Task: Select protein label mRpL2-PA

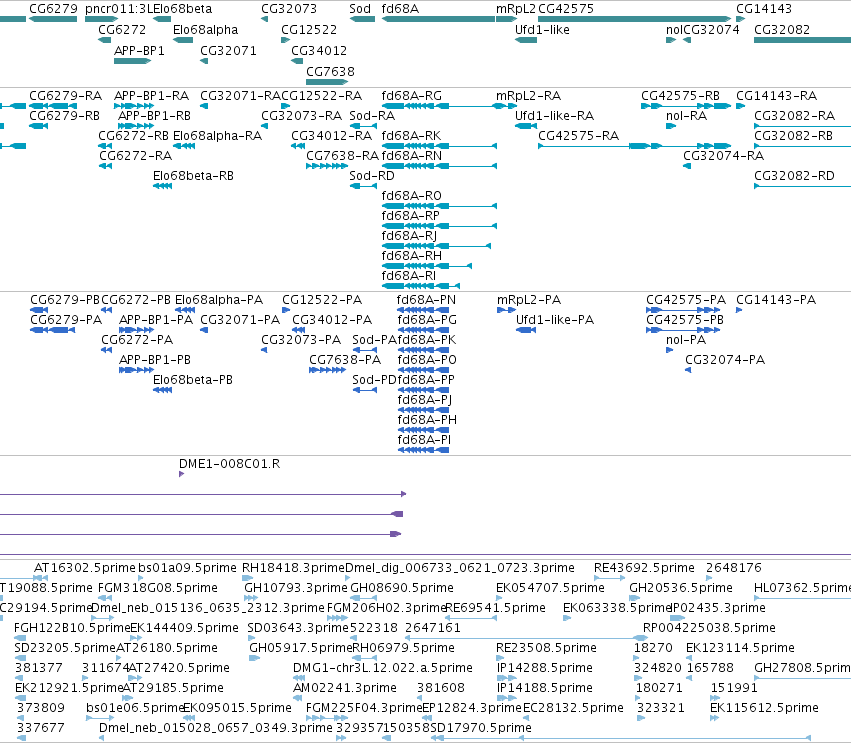Action: pos(529,300)
